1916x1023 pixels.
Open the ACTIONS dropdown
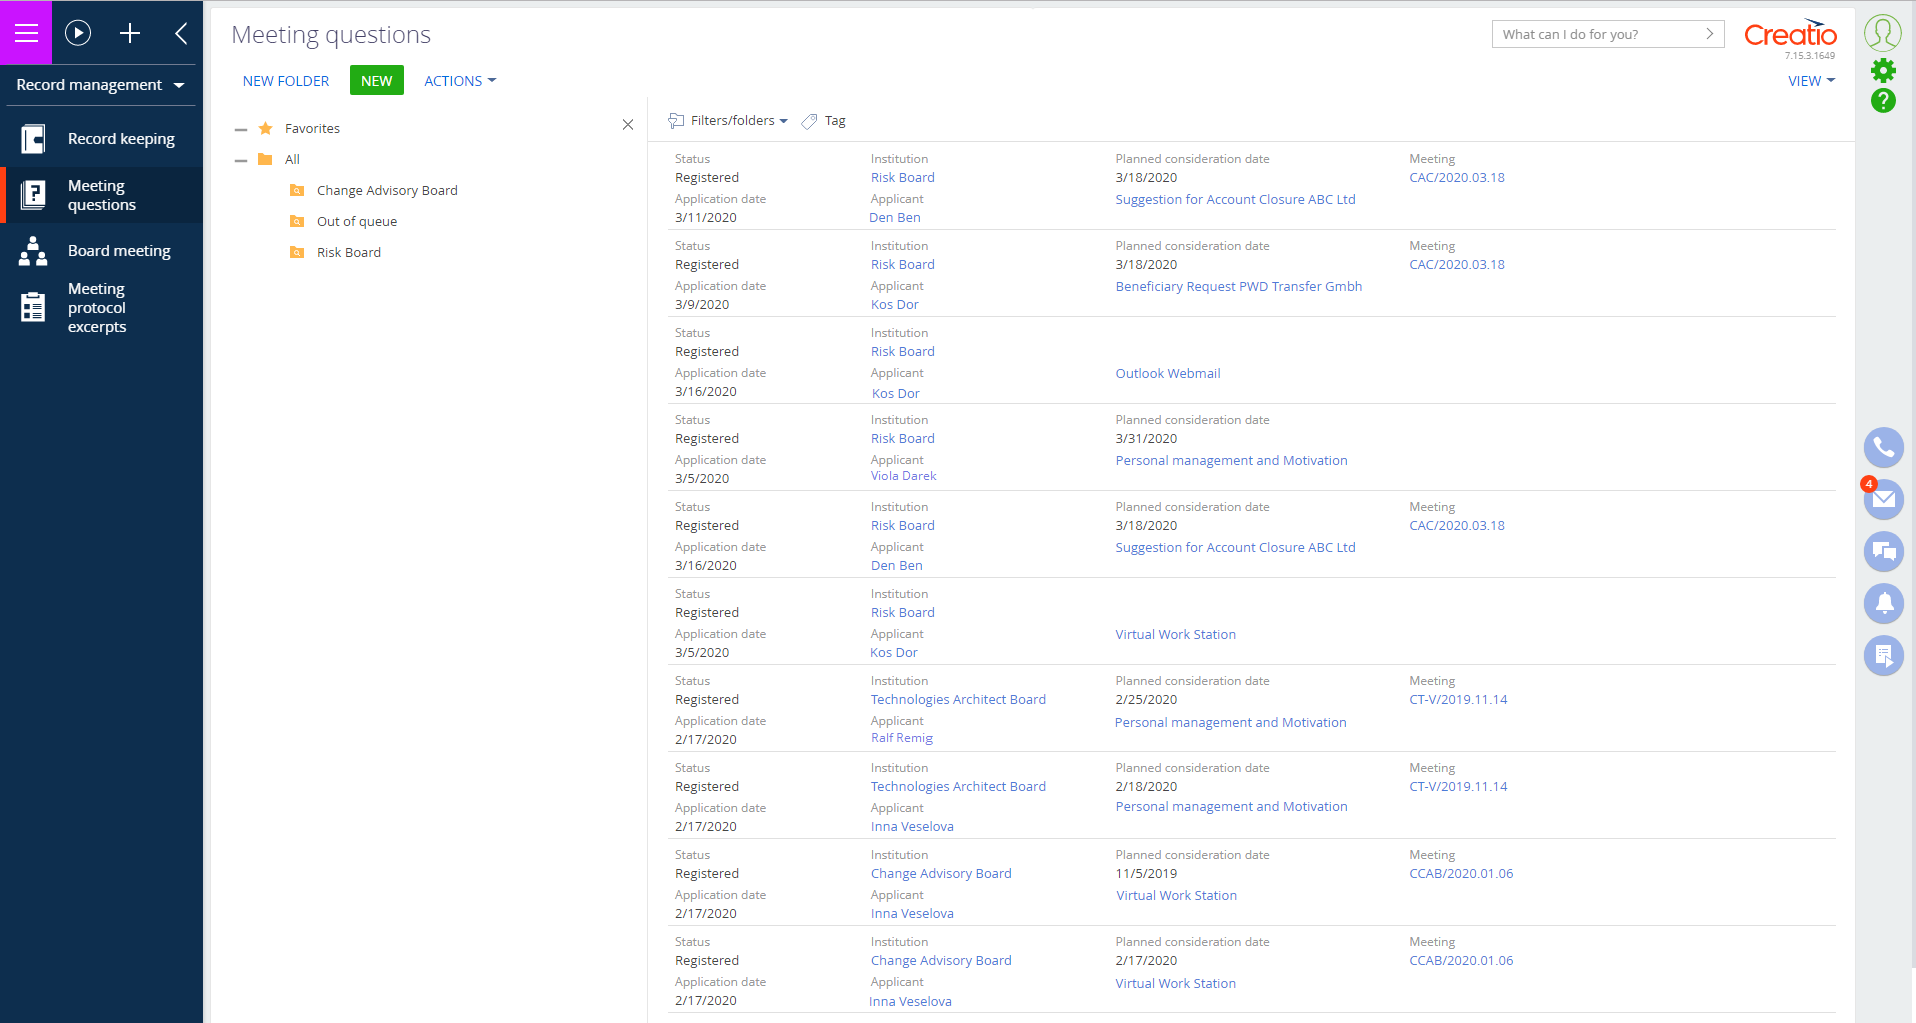460,81
